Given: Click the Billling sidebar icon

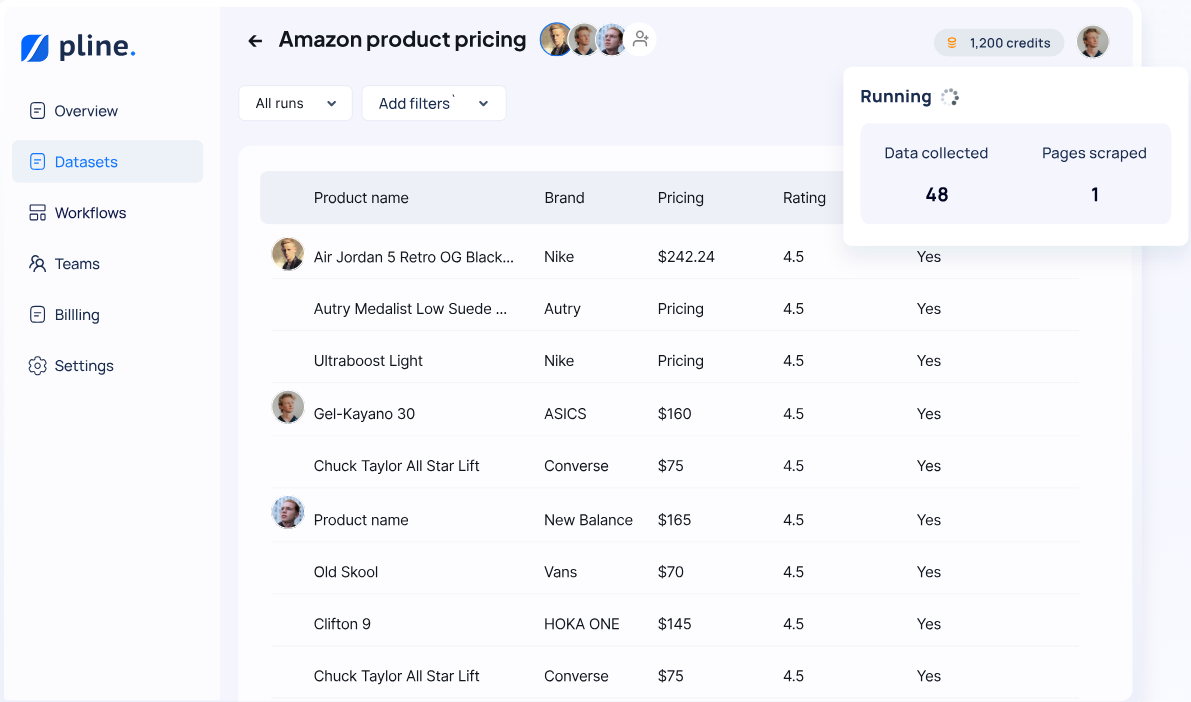Looking at the screenshot, I should [38, 315].
